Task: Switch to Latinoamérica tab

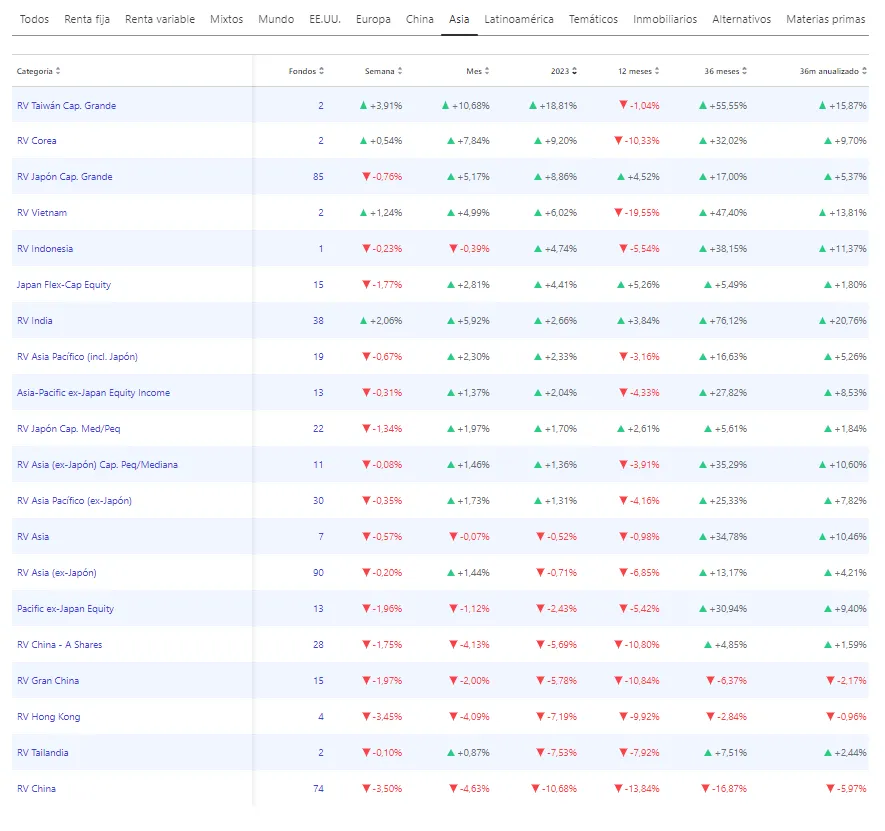Action: pyautogui.click(x=519, y=19)
